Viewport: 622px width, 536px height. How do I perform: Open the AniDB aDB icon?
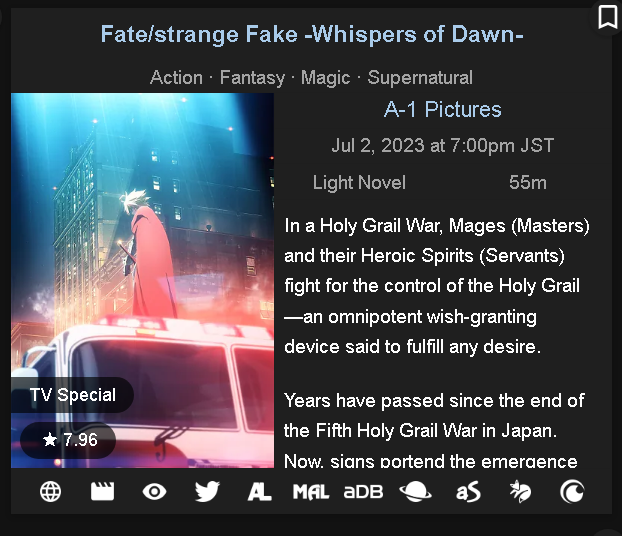[363, 492]
